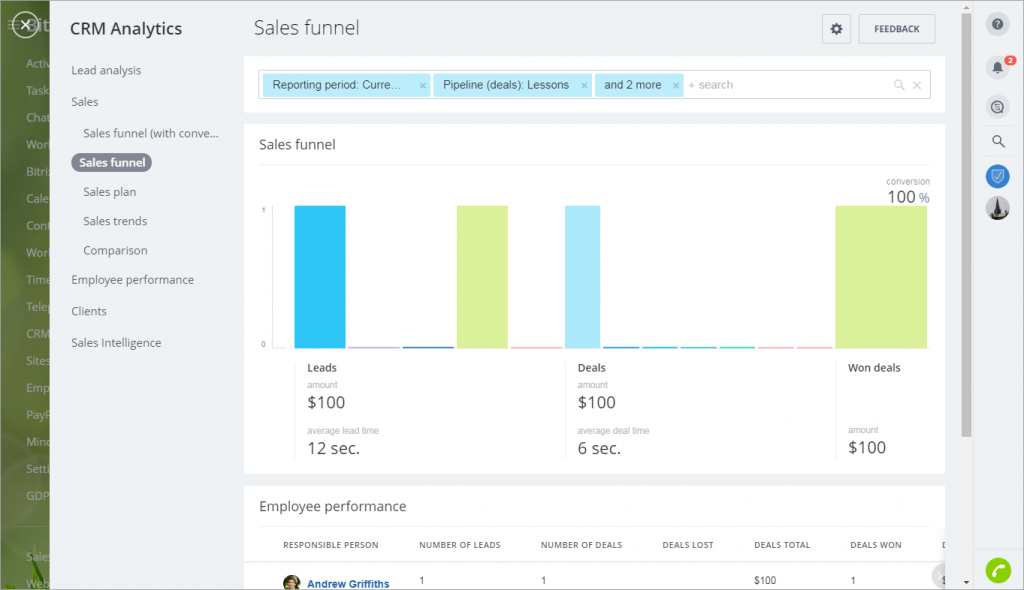Open notifications bell with 2 alerts
This screenshot has height=590, width=1024.
point(997,67)
